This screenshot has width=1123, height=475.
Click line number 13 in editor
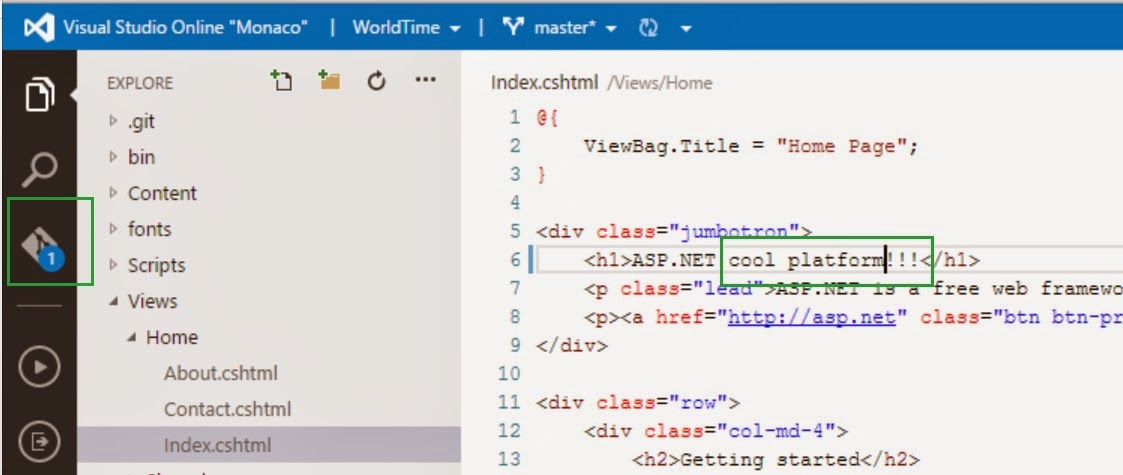click(x=508, y=459)
